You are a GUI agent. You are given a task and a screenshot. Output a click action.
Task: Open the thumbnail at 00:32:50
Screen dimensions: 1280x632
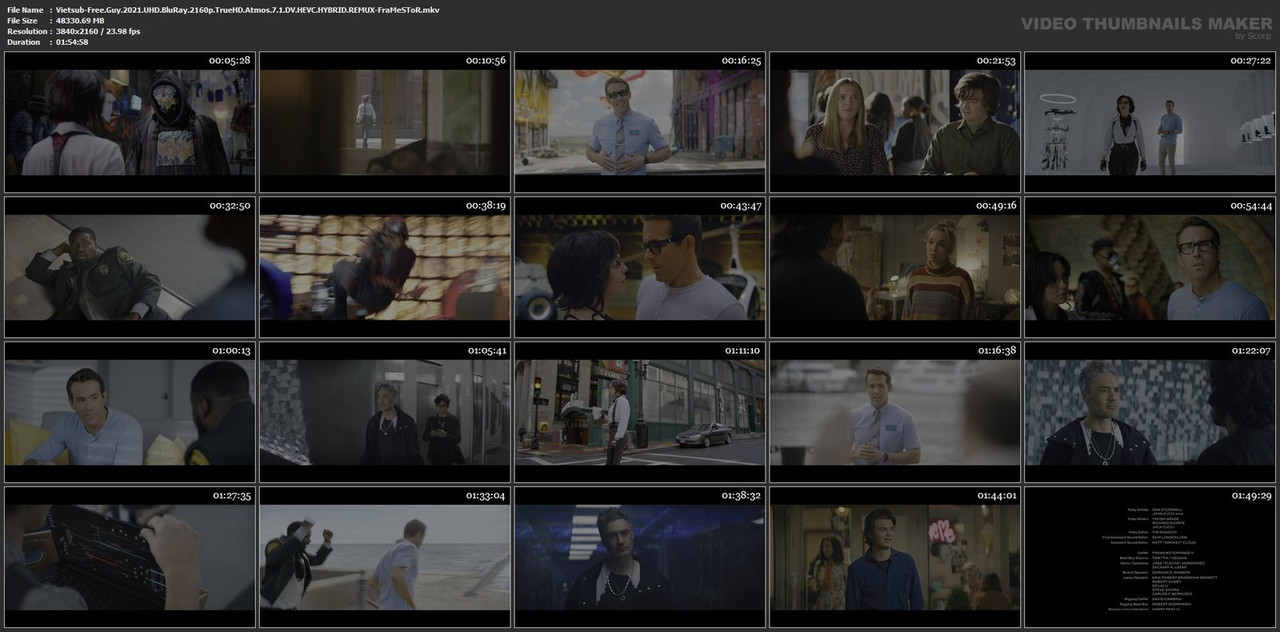(130, 267)
